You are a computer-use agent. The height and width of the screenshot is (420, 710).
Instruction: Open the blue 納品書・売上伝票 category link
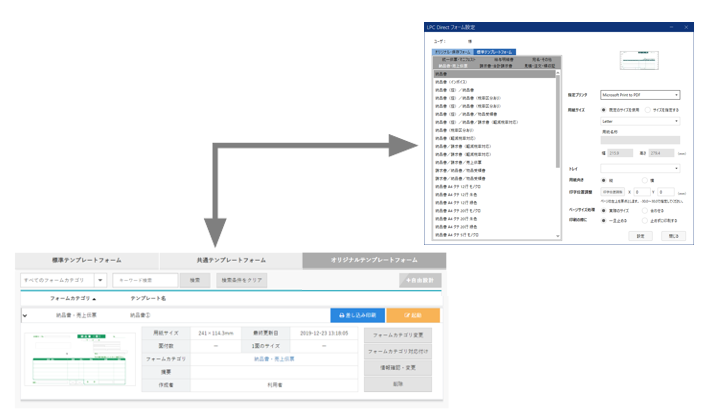pyautogui.click(x=274, y=359)
